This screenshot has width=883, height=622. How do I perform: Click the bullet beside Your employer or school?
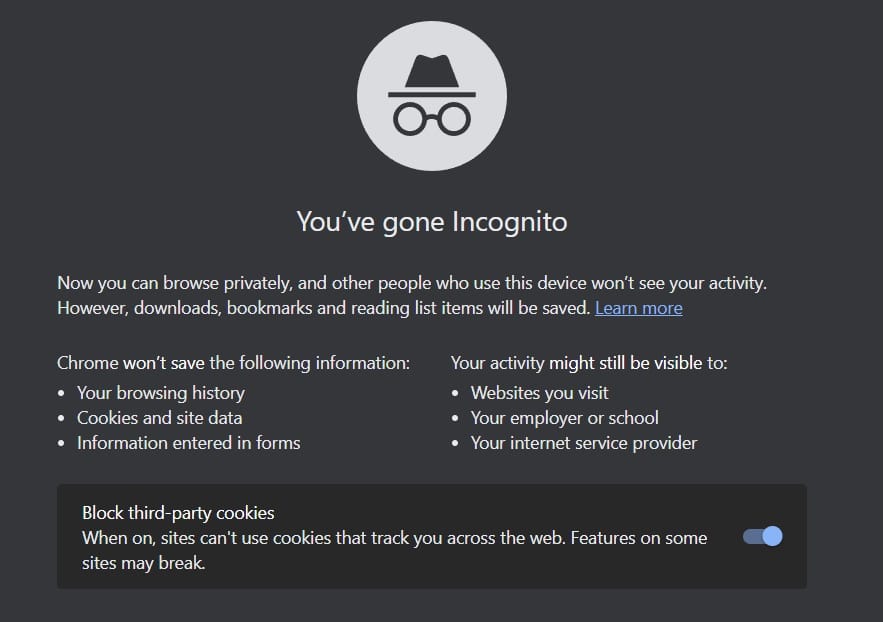tap(456, 418)
